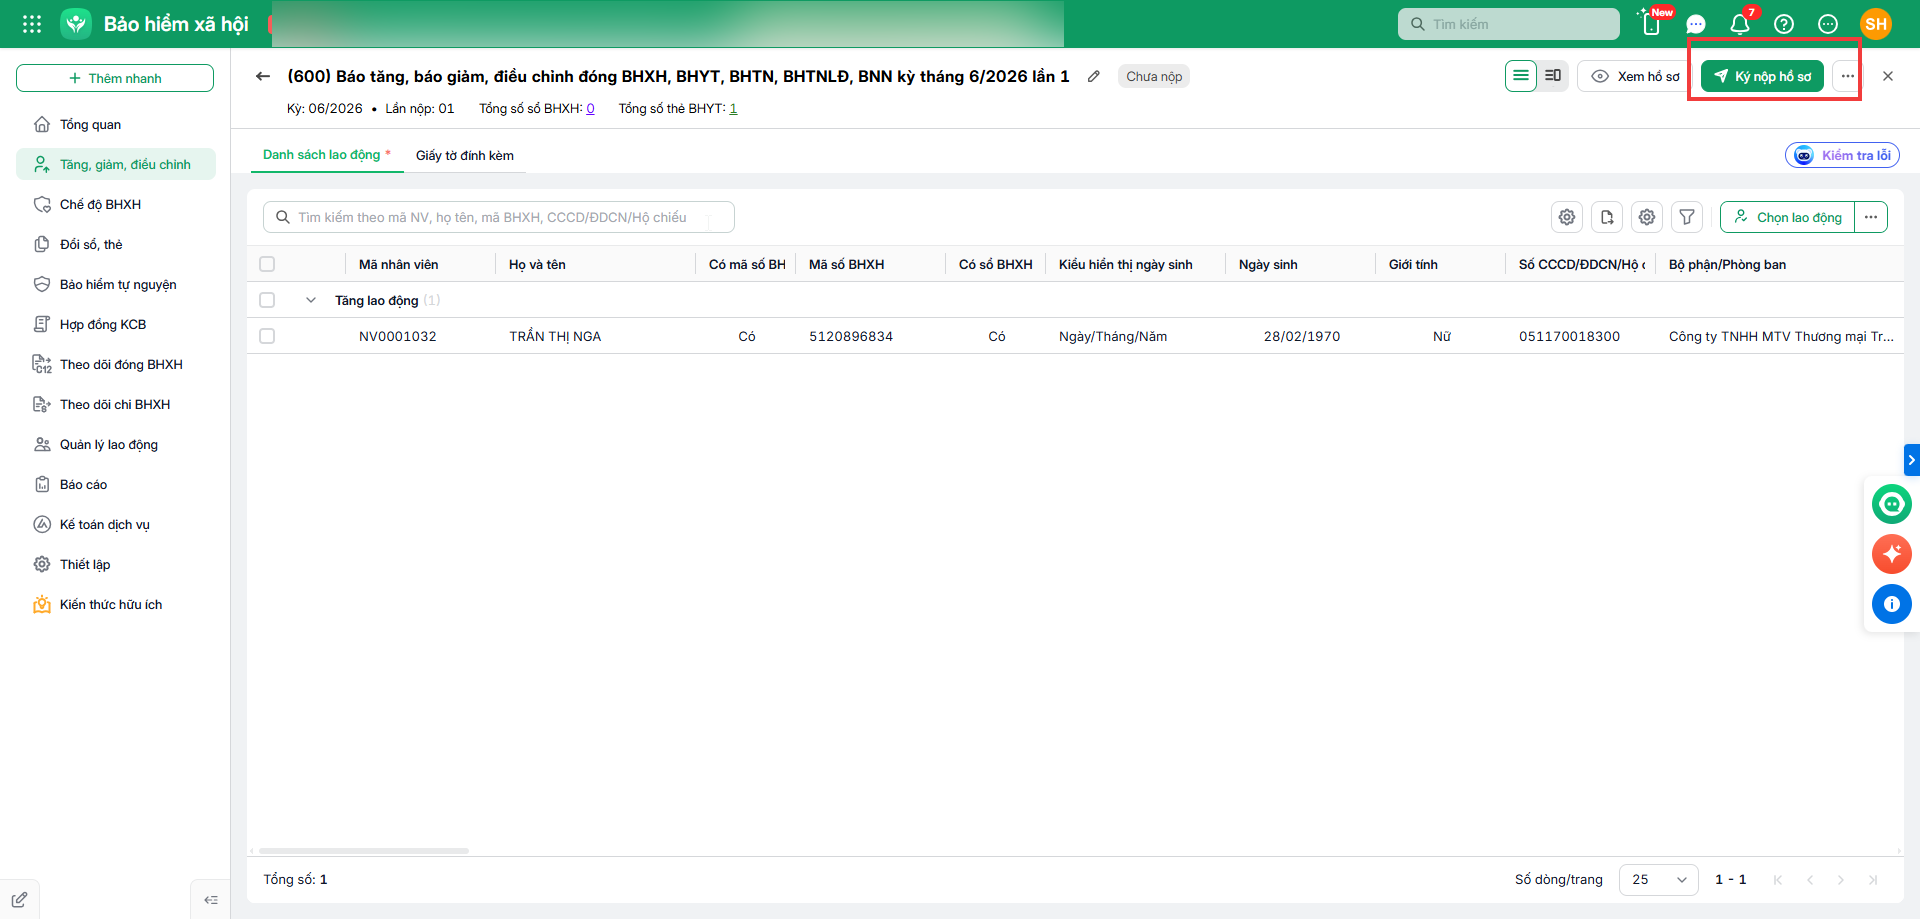The height and width of the screenshot is (919, 1920).
Task: Open the blue info floating icon
Action: coord(1892,604)
